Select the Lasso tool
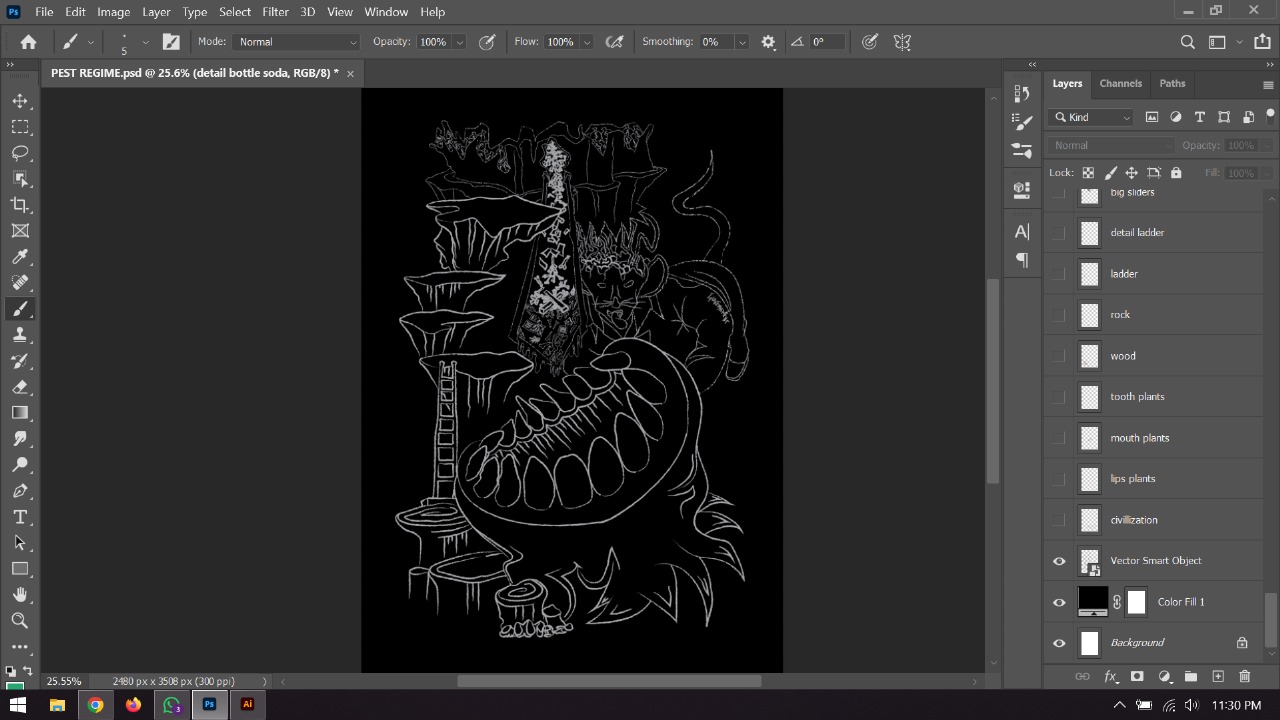This screenshot has width=1280, height=720. [19, 153]
